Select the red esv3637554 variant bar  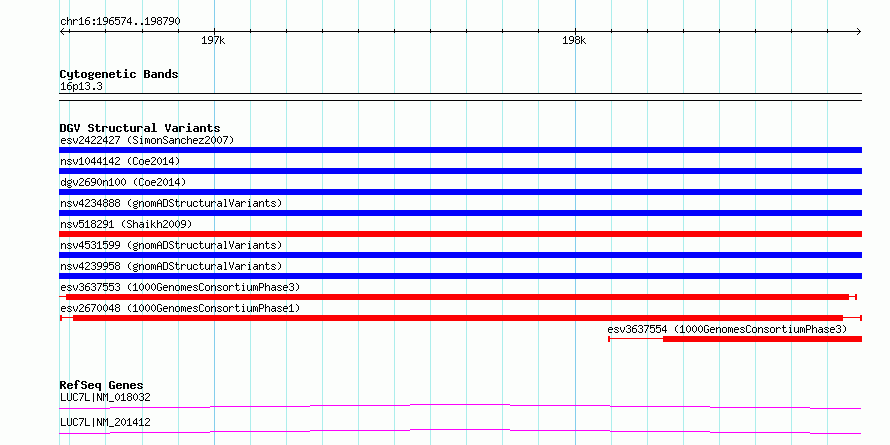pos(735,339)
